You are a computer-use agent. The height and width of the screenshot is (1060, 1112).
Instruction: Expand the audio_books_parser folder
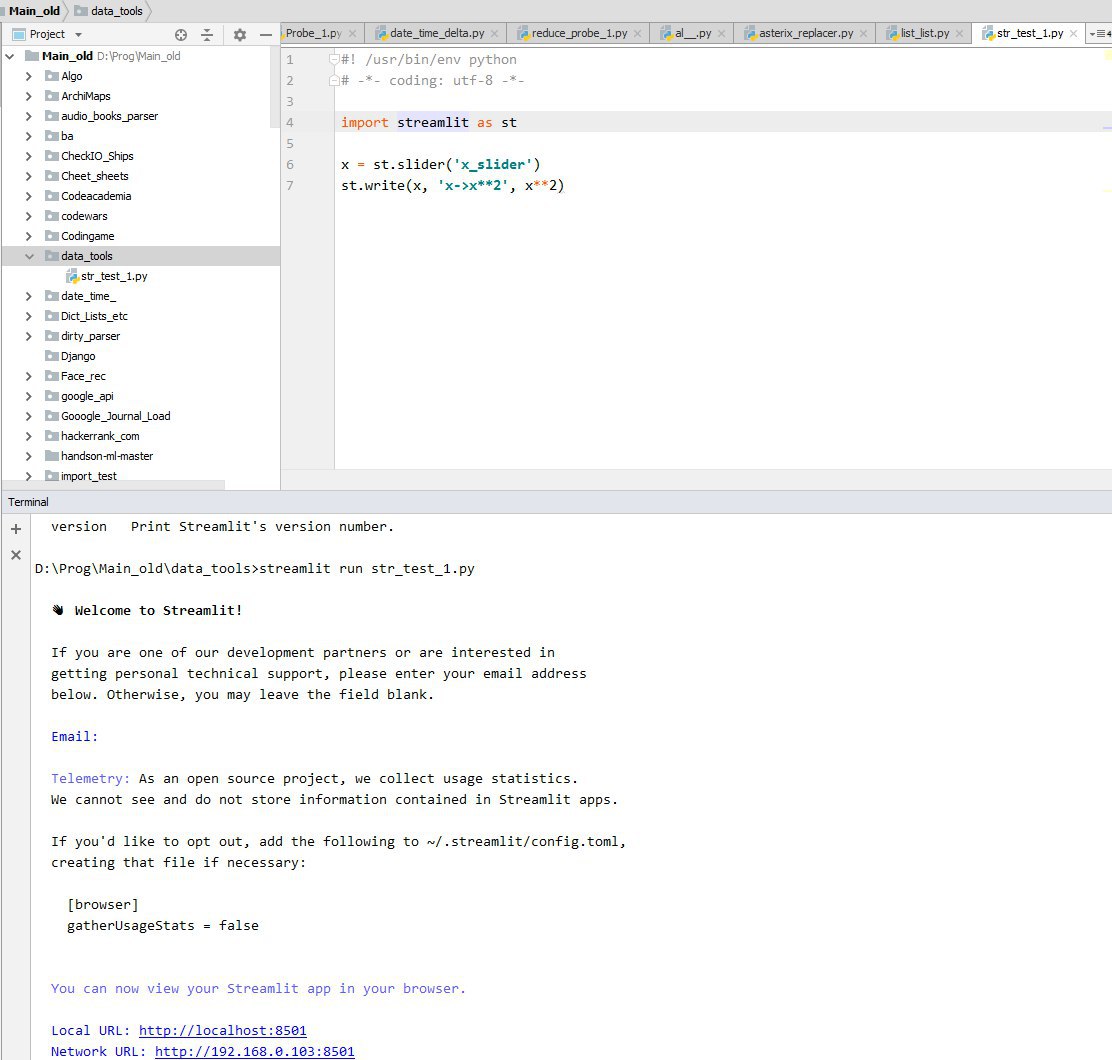click(x=28, y=116)
